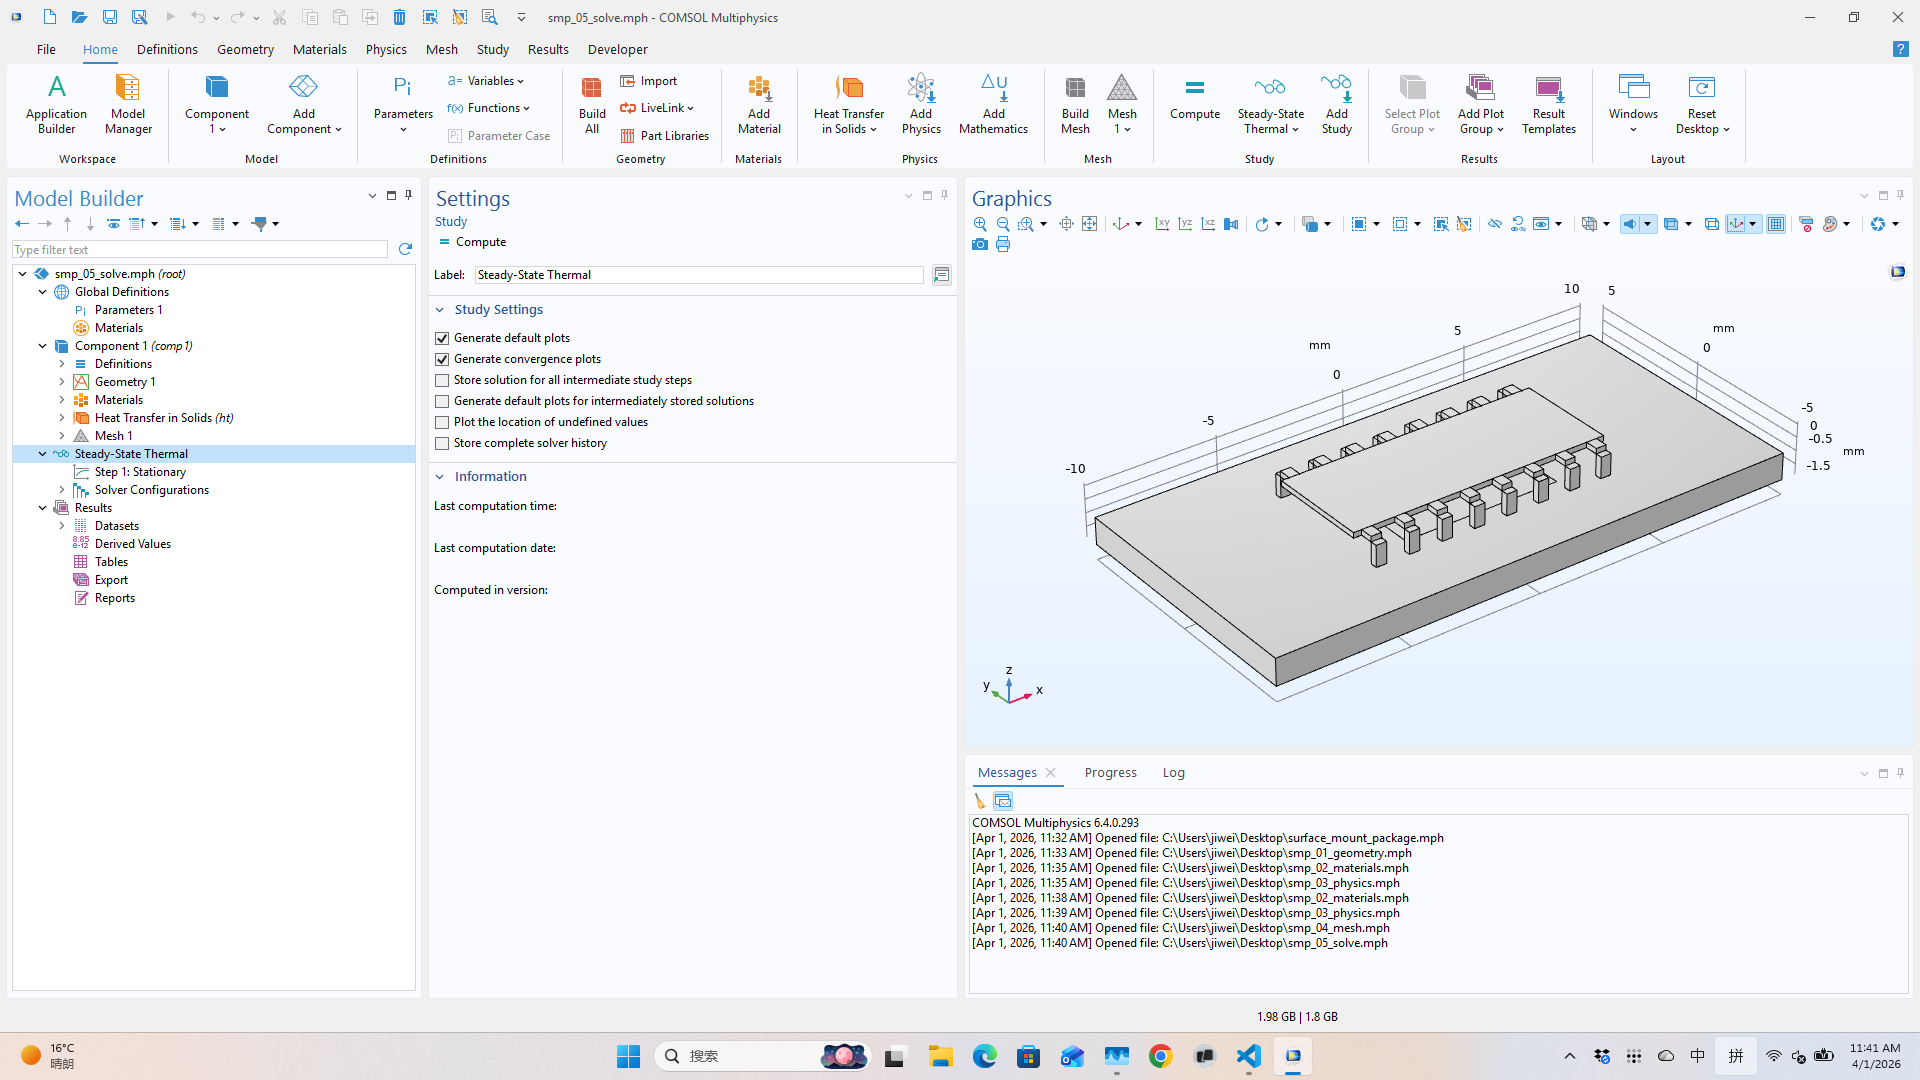Click the filter text field in Model Builder
Viewport: 1920px width, 1080px height.
[198, 248]
